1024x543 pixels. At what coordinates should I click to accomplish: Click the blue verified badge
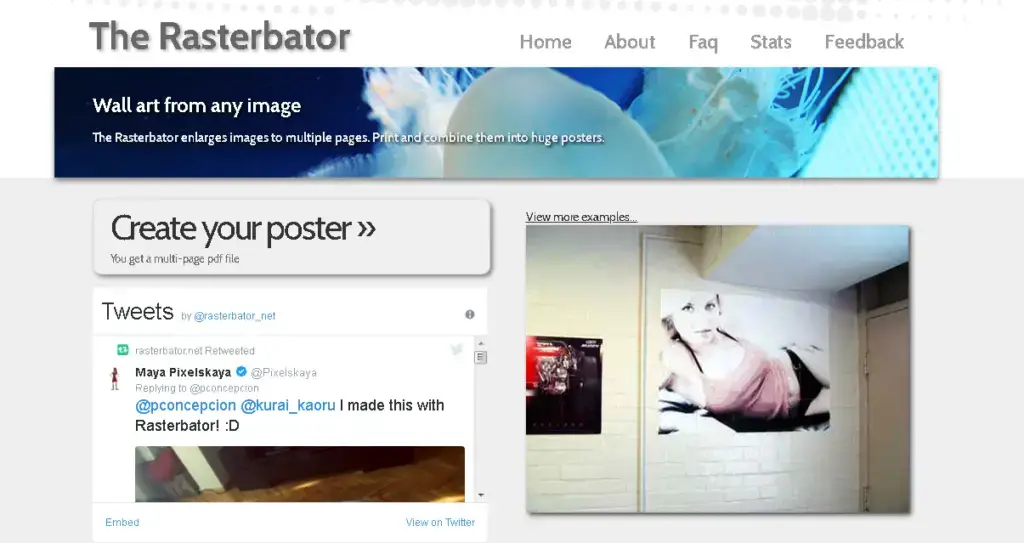tap(240, 372)
